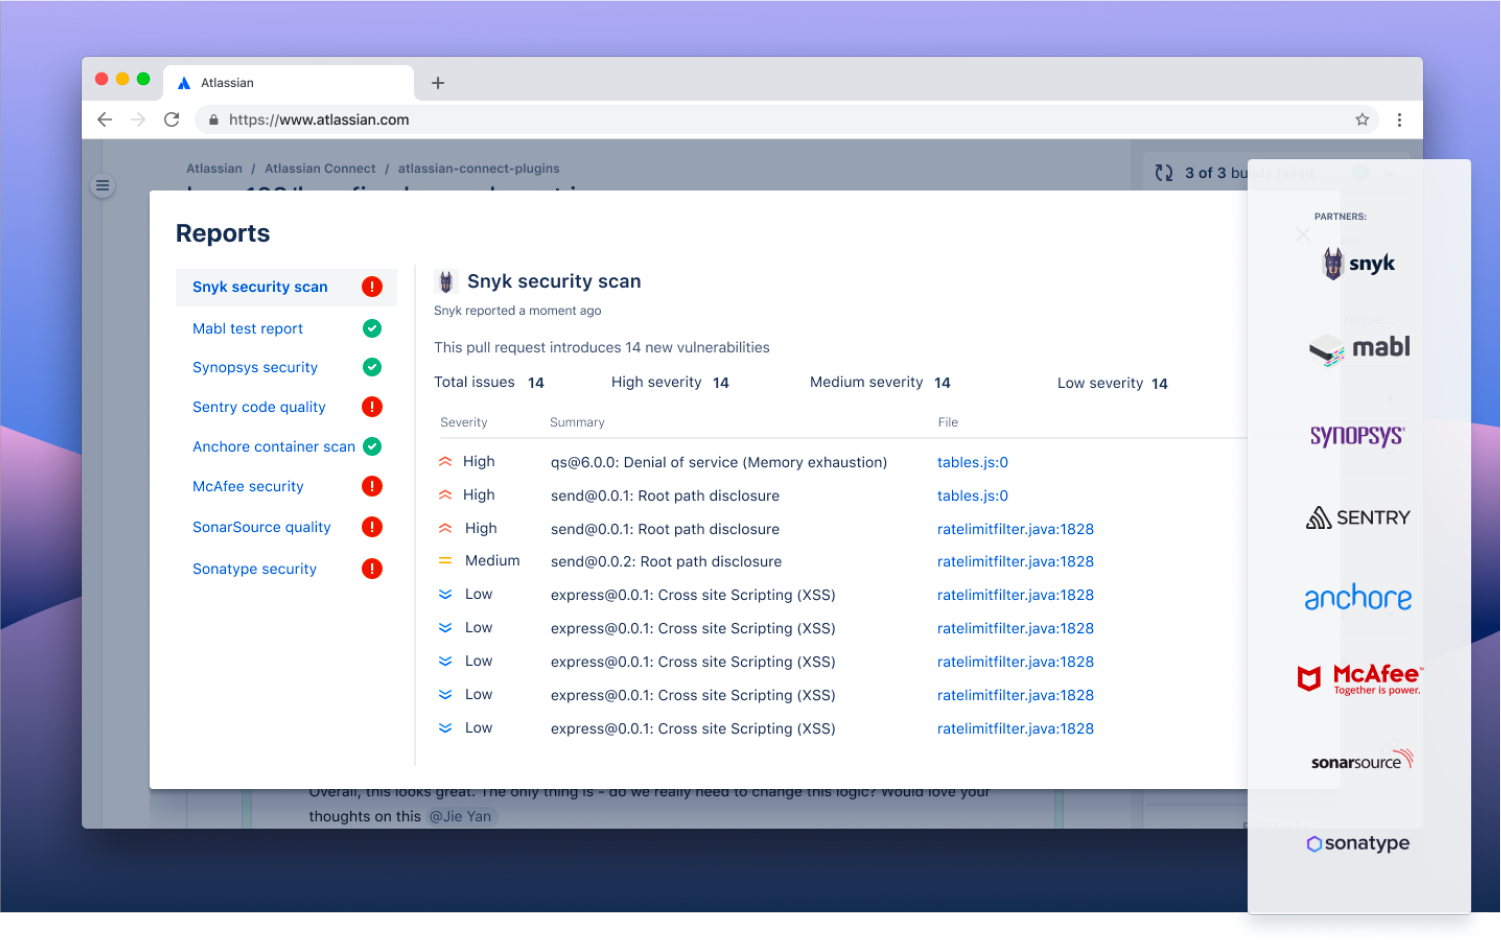Click the browser back arrow
Viewport: 1501px width, 941px height.
point(105,120)
